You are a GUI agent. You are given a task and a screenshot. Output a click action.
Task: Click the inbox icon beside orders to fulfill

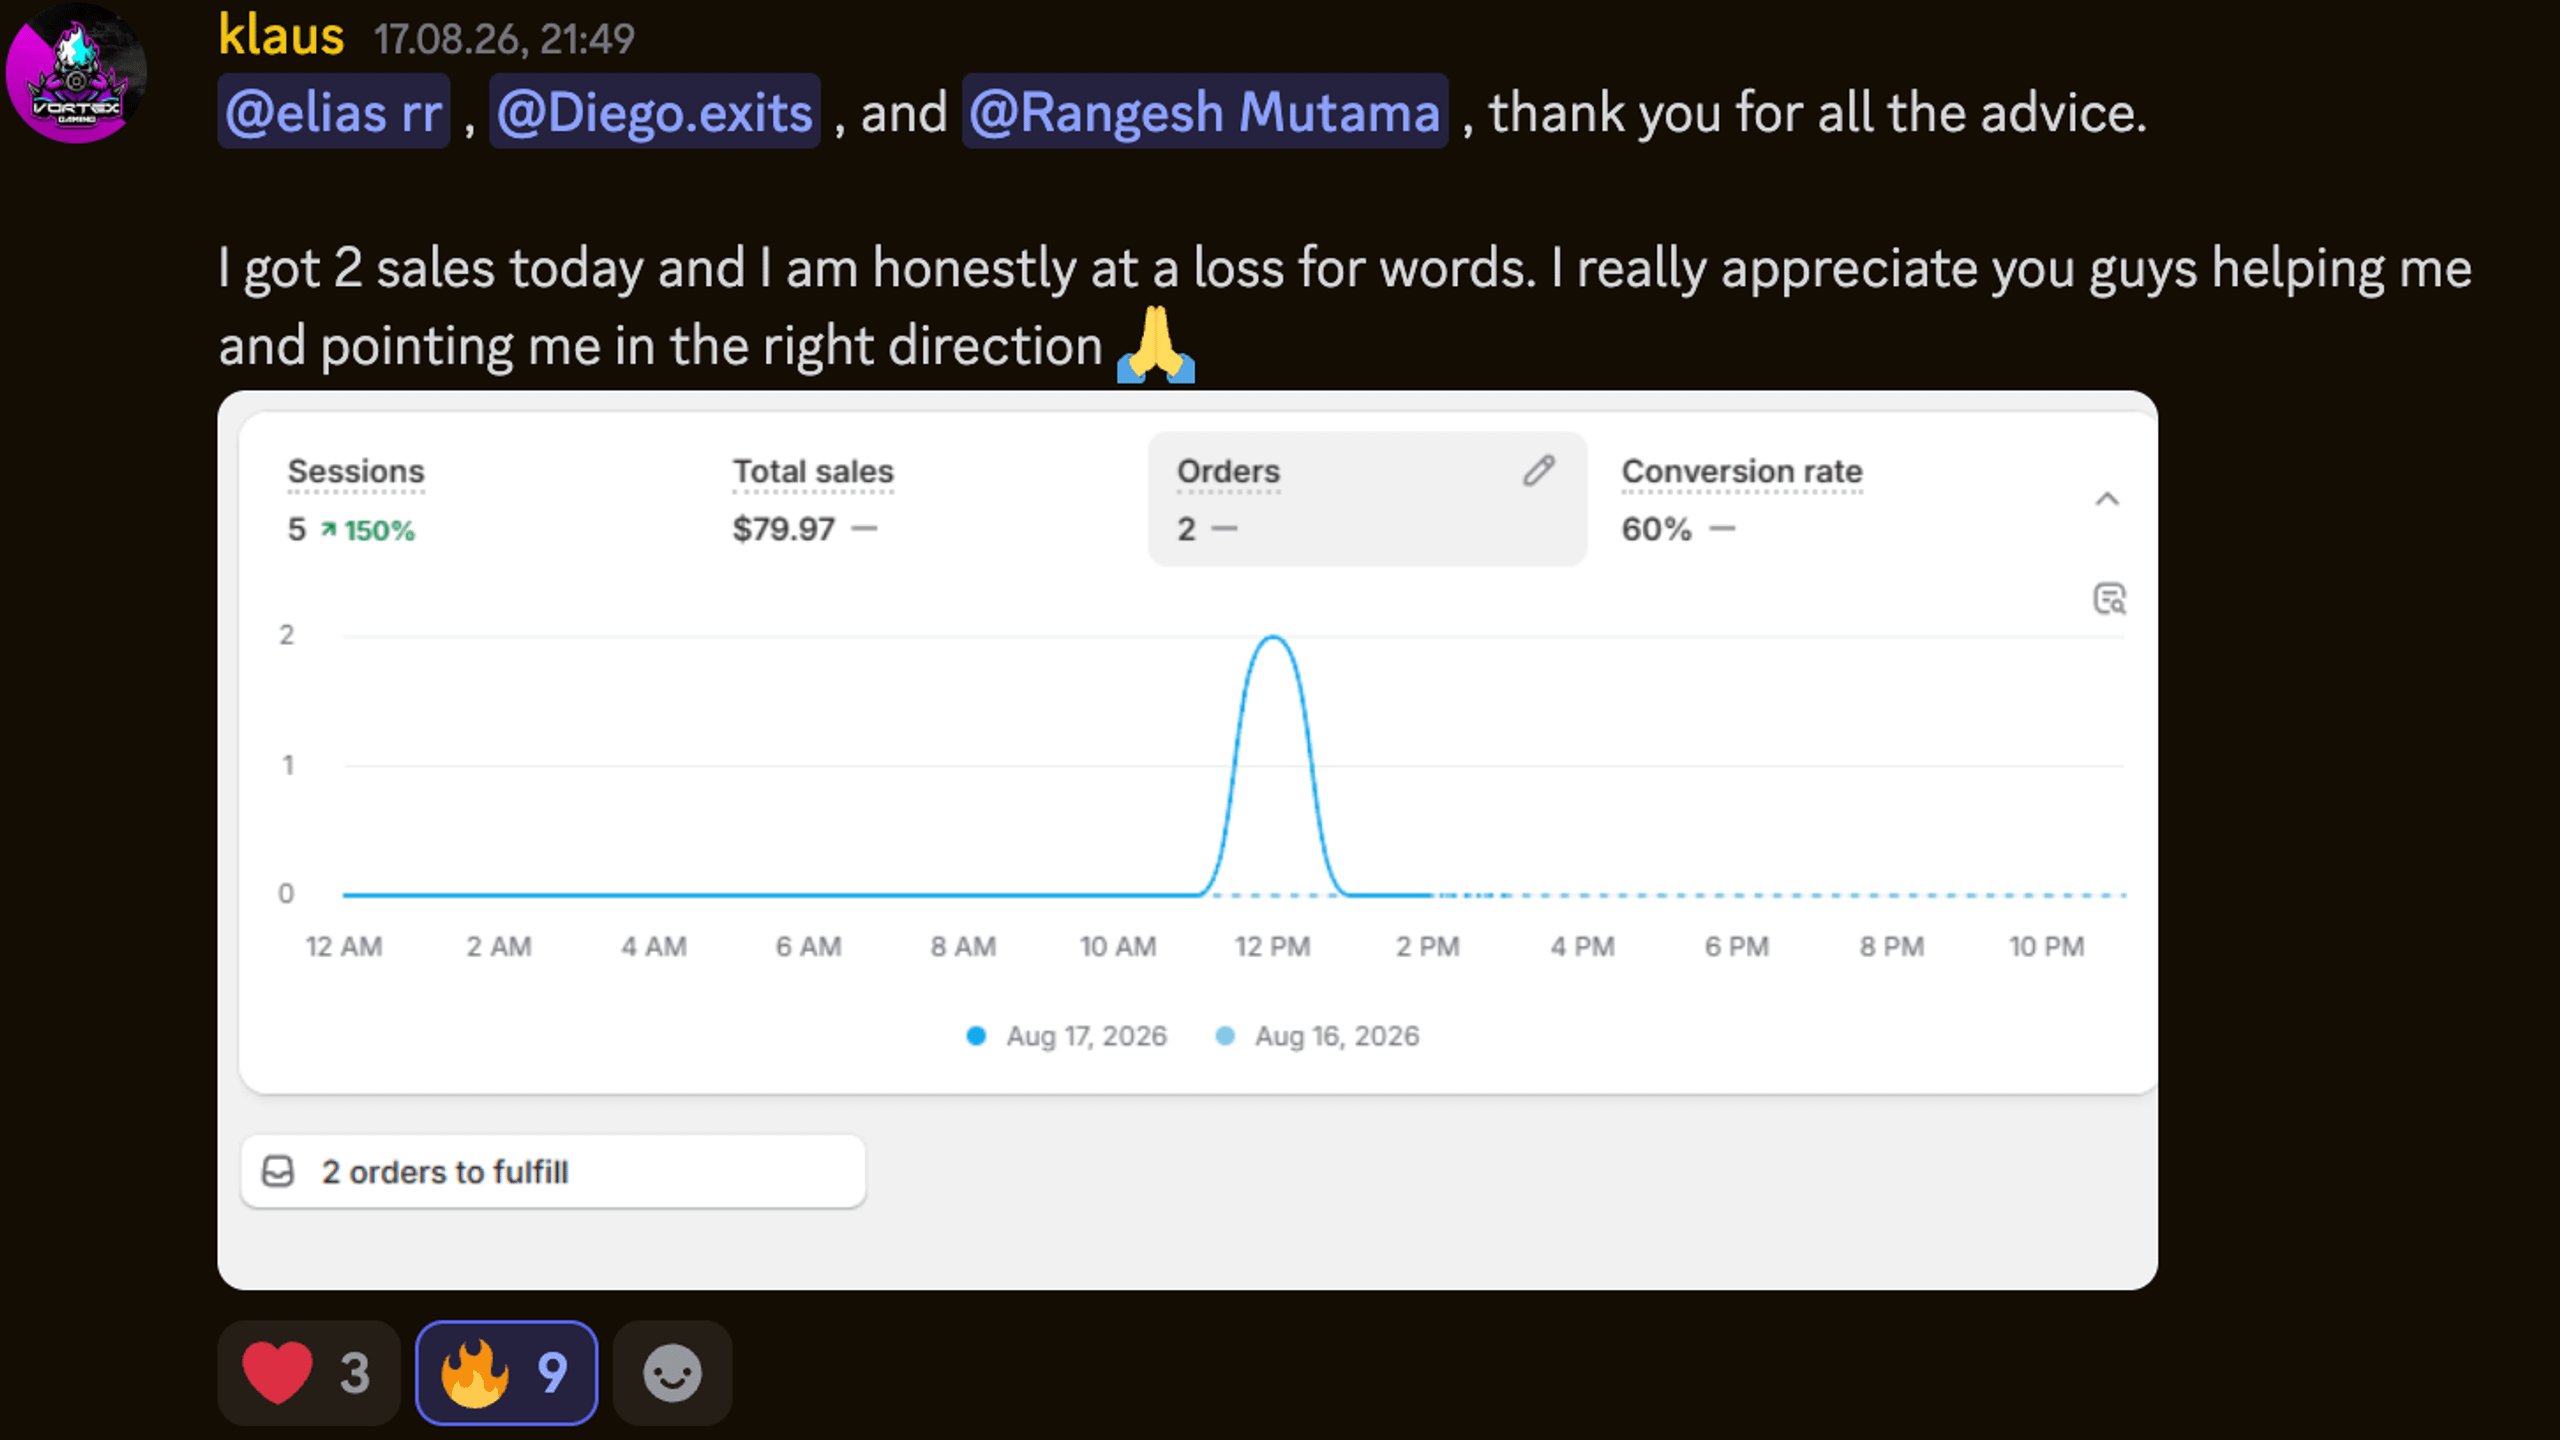(x=278, y=1171)
